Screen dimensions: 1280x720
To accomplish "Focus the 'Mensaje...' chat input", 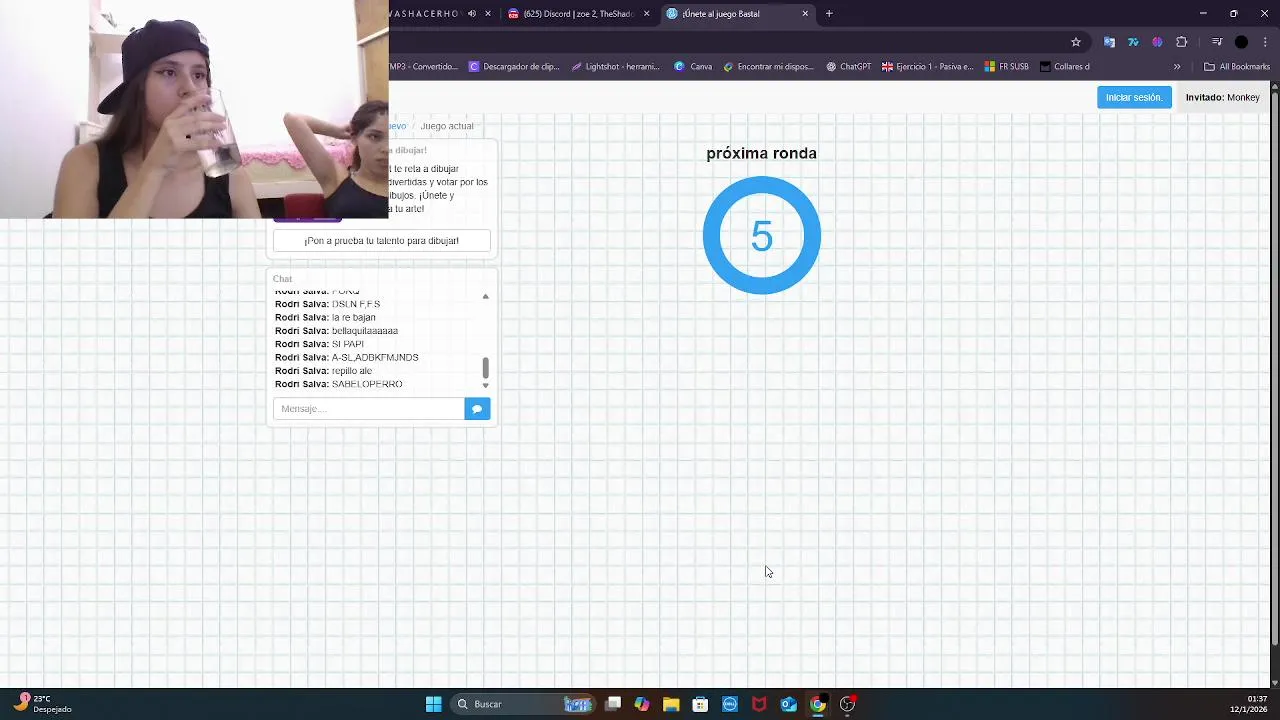I will point(368,408).
